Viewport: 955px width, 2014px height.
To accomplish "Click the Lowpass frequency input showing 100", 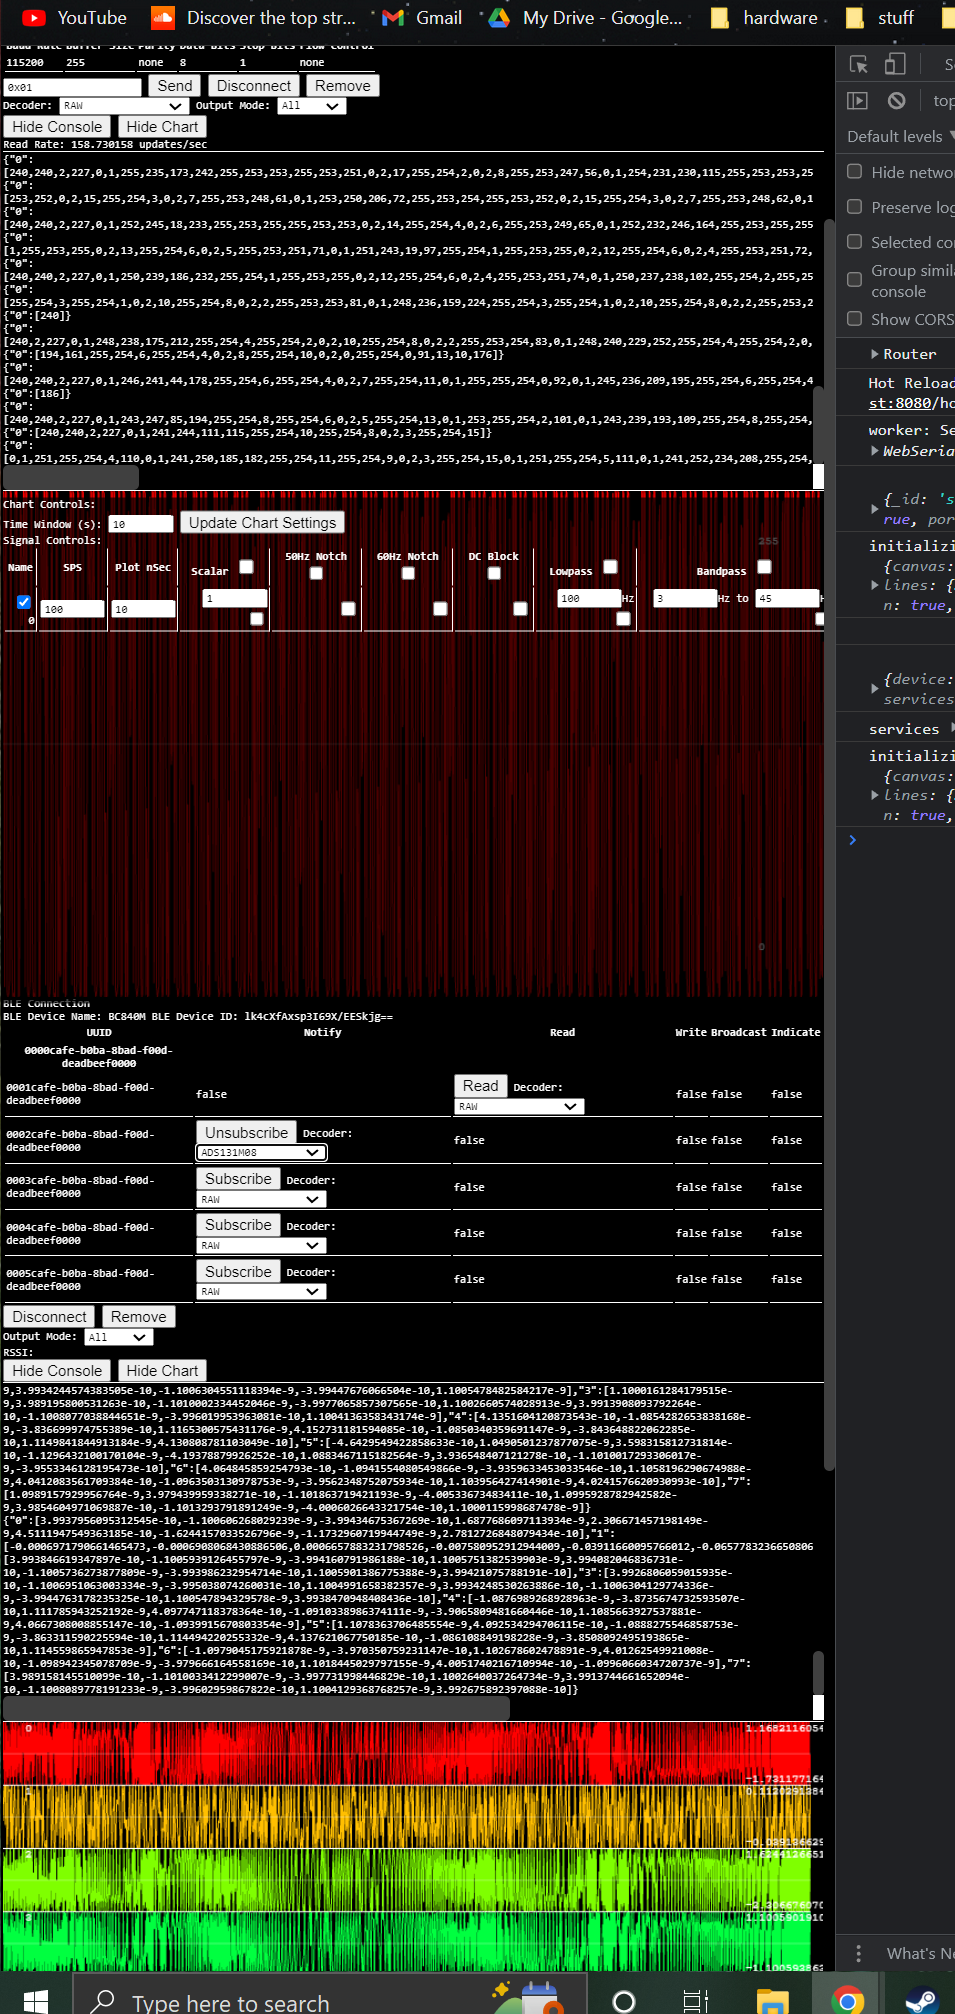I will pos(589,598).
